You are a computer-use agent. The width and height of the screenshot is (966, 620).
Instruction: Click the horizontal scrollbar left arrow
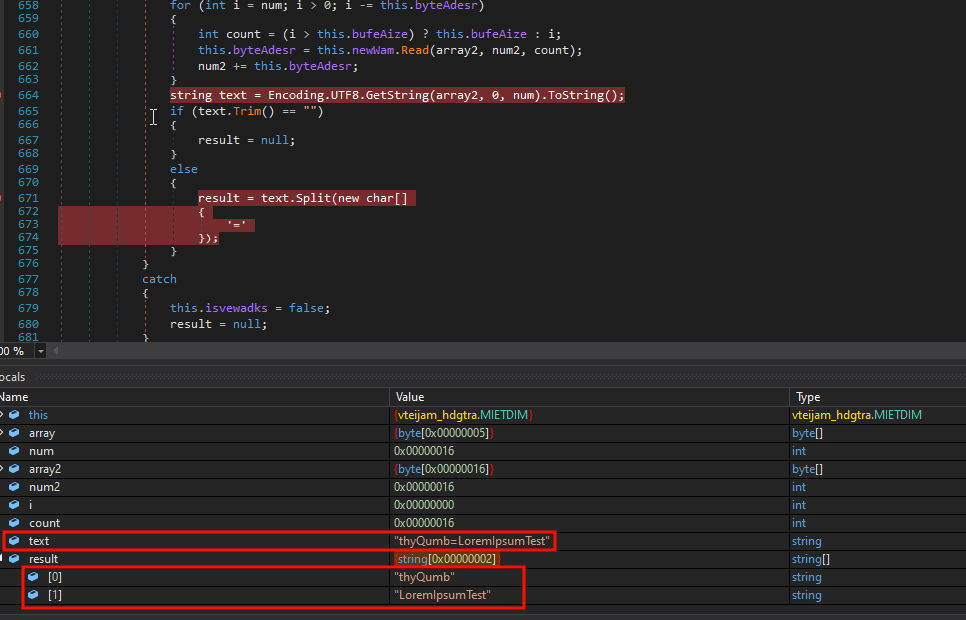[x=58, y=351]
